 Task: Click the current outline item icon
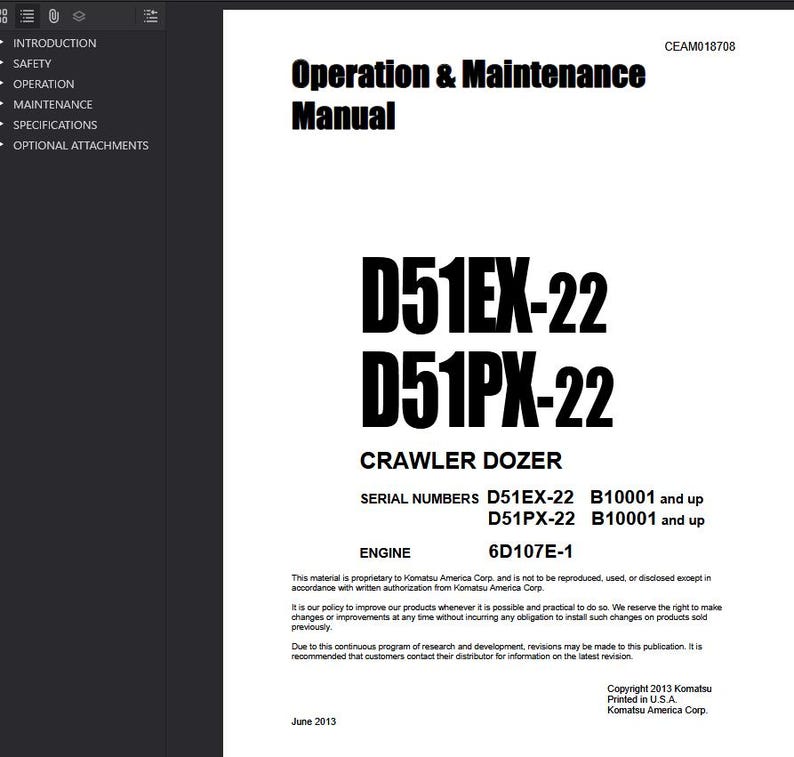(150, 16)
